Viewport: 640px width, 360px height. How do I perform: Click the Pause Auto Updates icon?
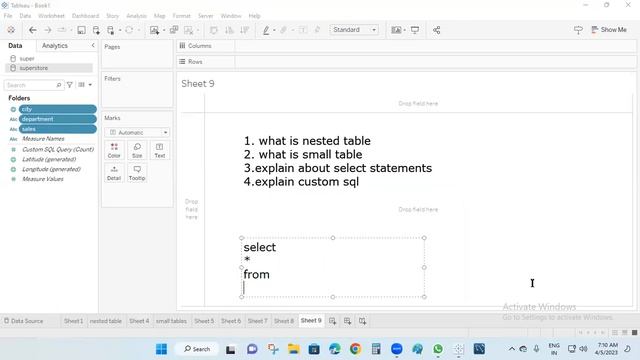[111, 30]
